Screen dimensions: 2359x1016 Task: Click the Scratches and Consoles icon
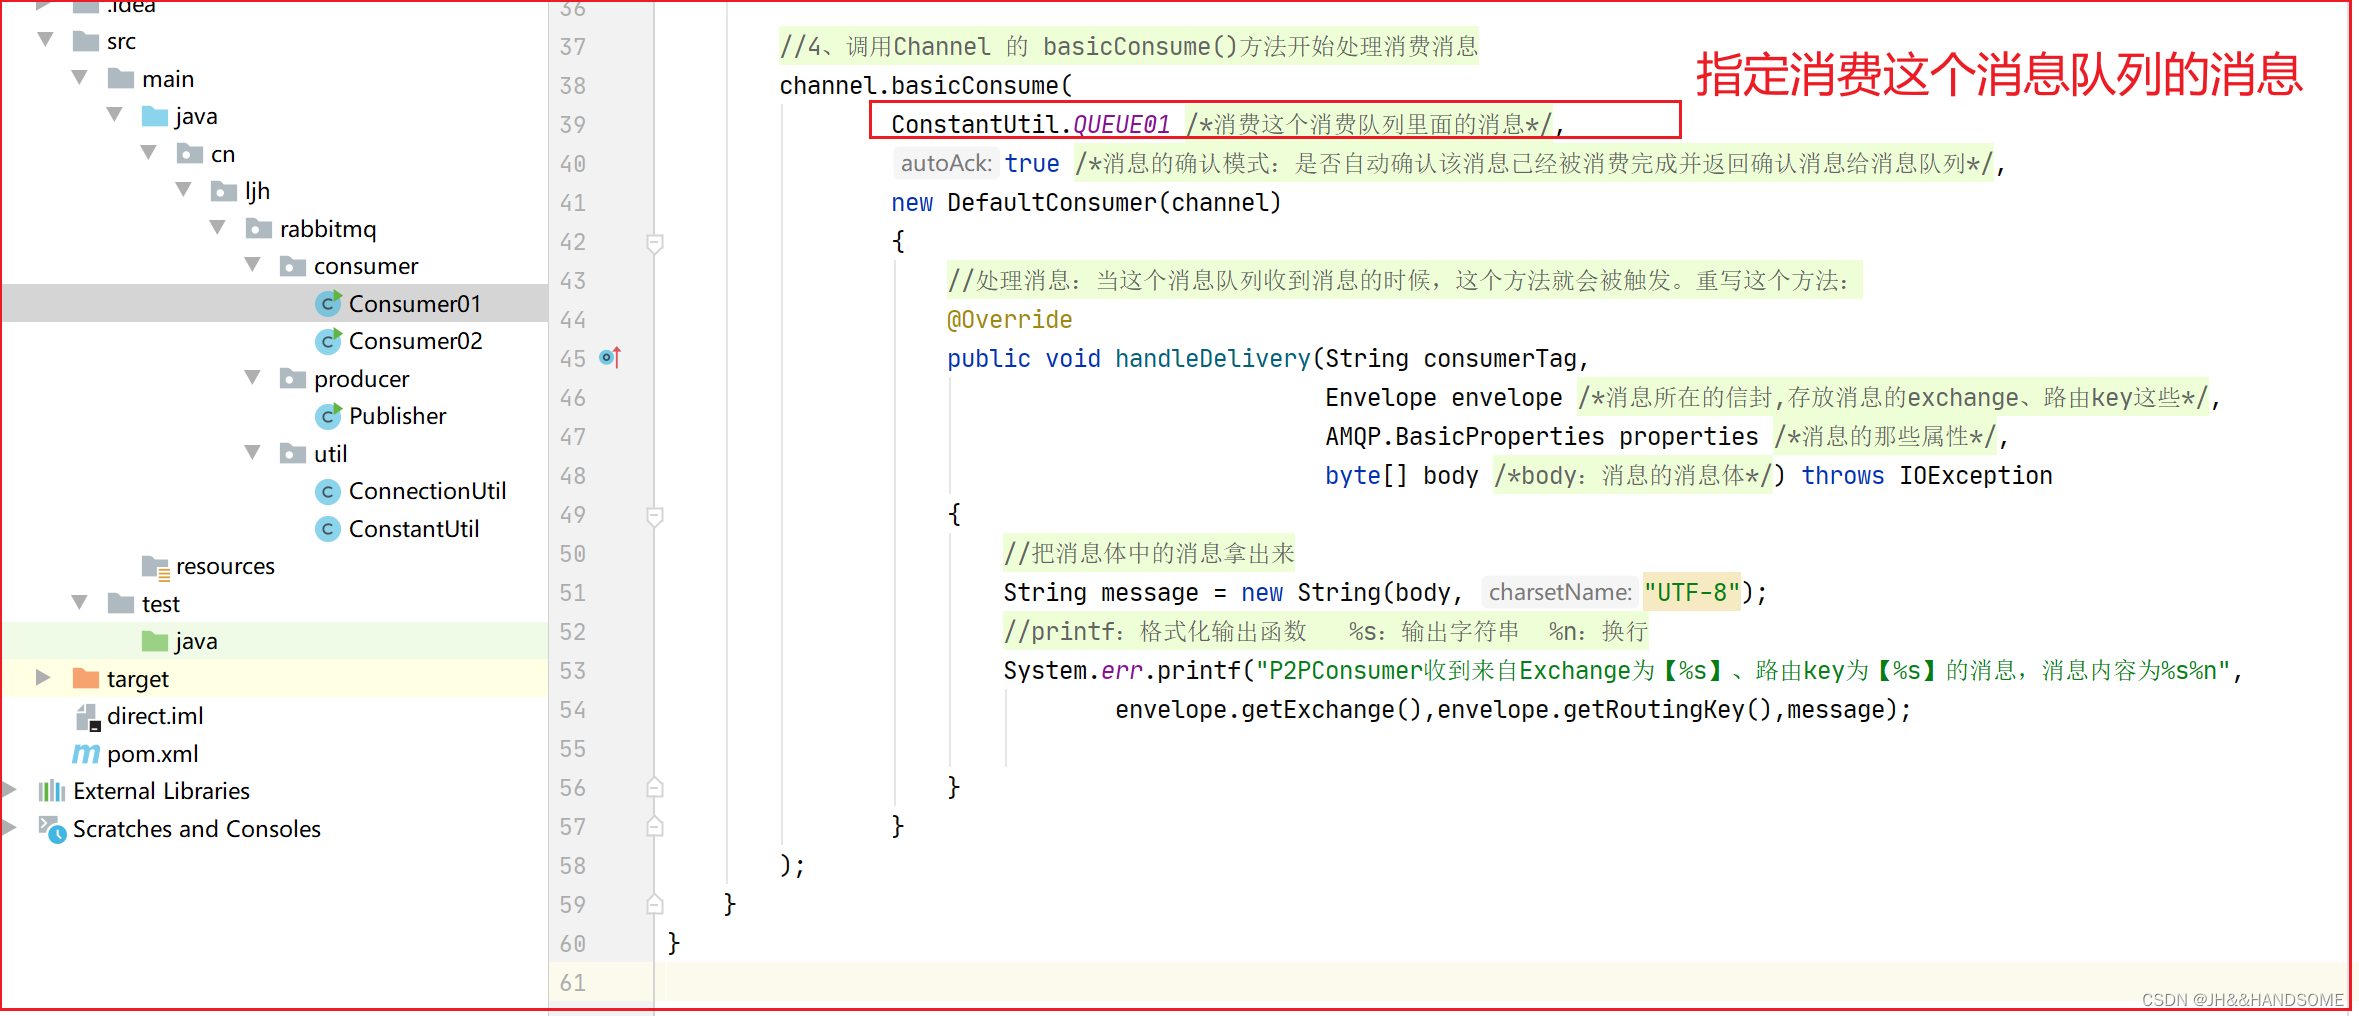[52, 829]
